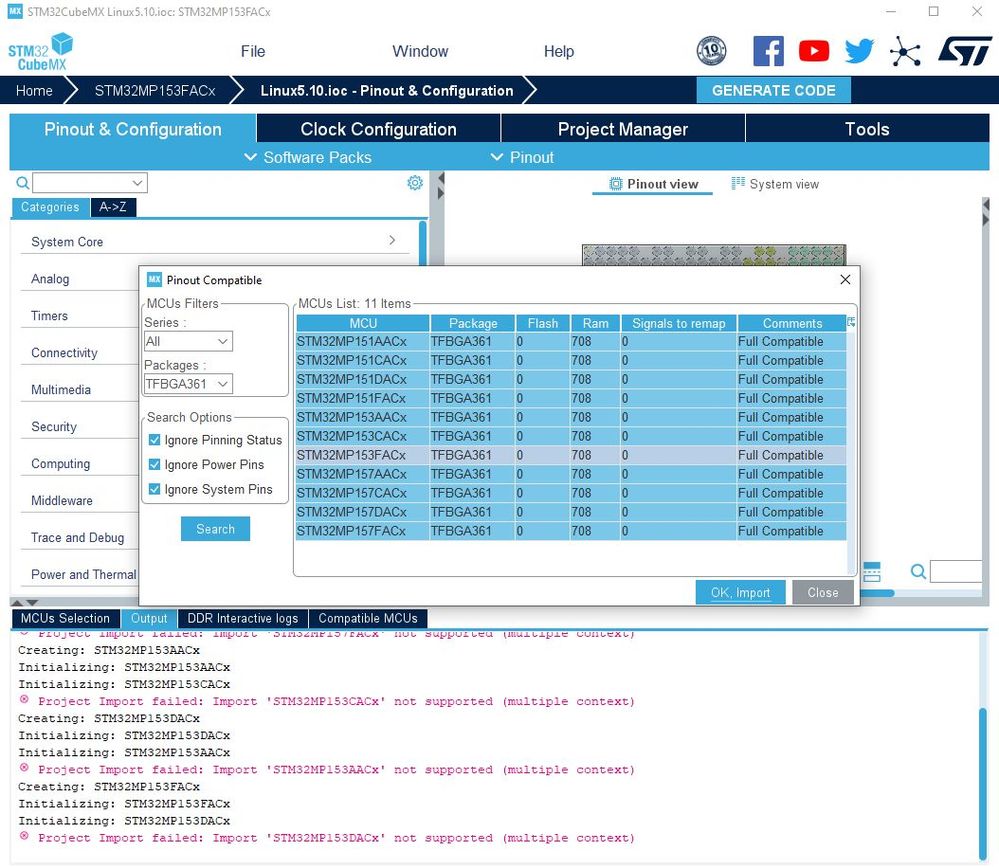Click the dialog's Close button

click(x=823, y=592)
